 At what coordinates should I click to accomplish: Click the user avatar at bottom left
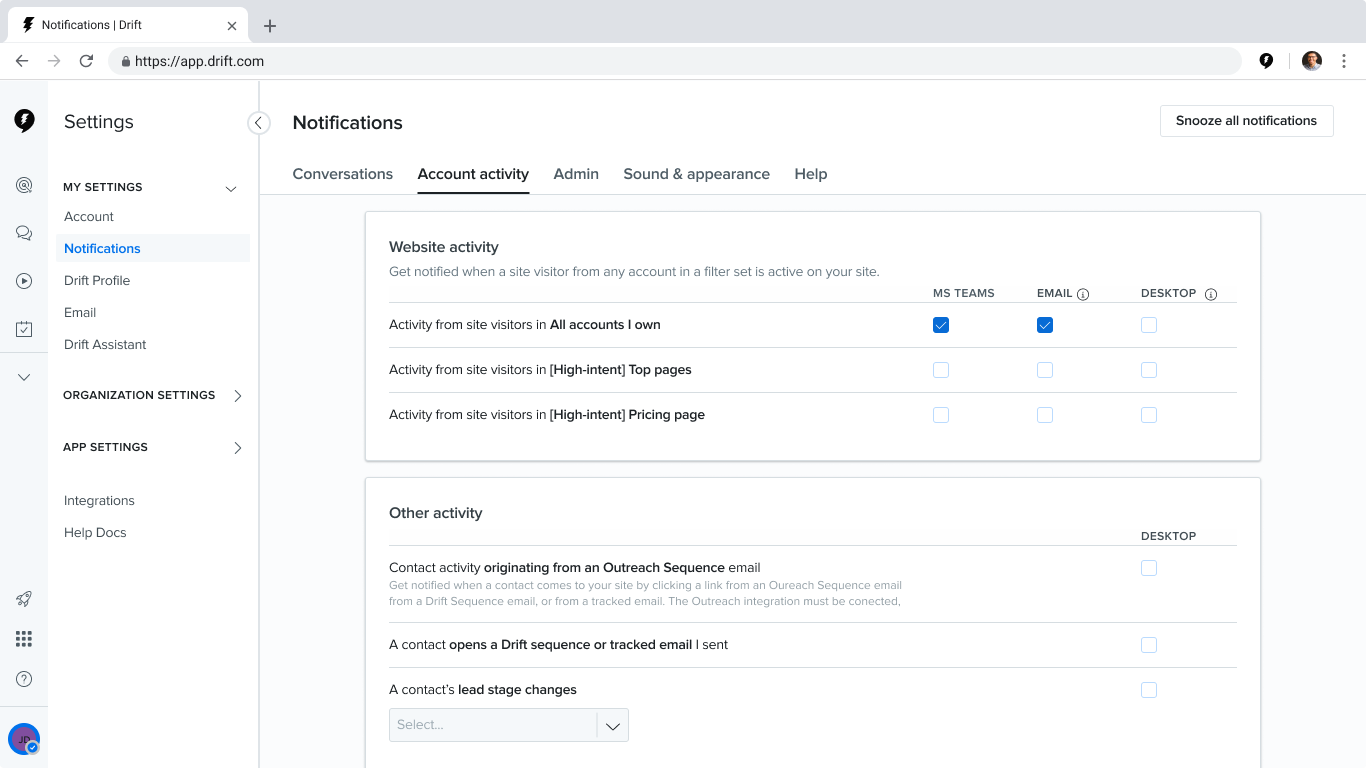(24, 739)
